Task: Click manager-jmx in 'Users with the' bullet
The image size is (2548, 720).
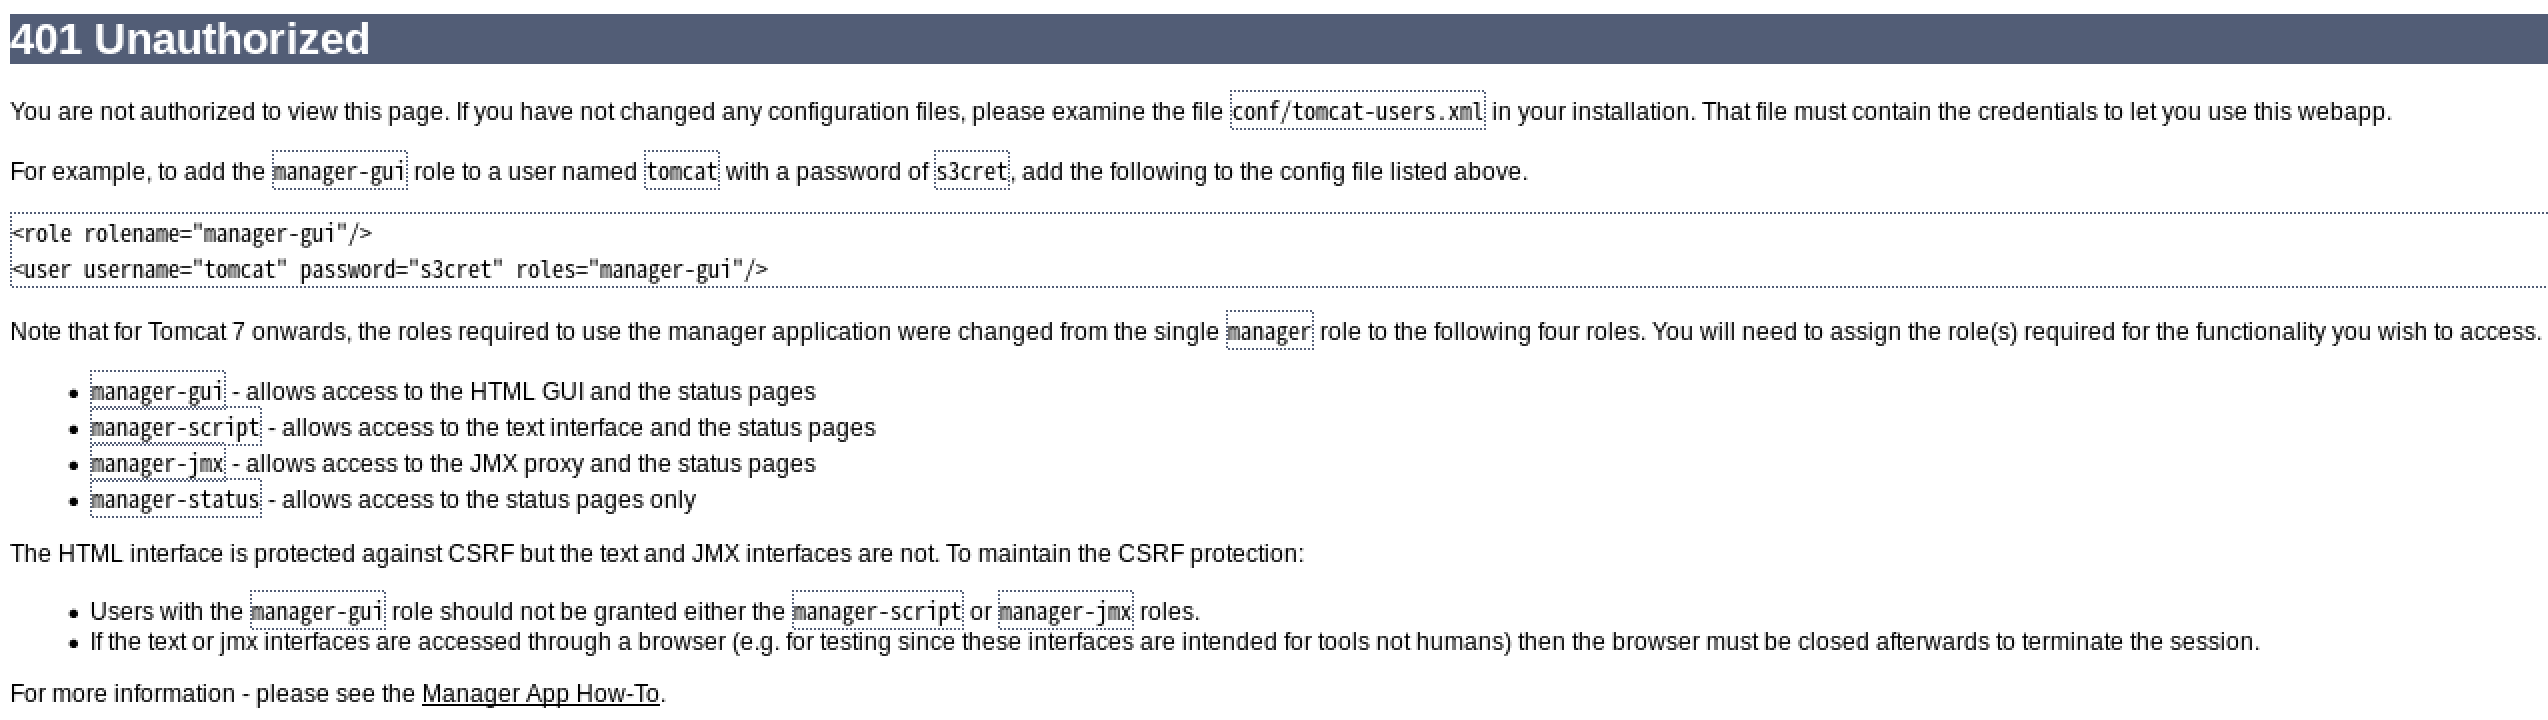Action: [1065, 612]
